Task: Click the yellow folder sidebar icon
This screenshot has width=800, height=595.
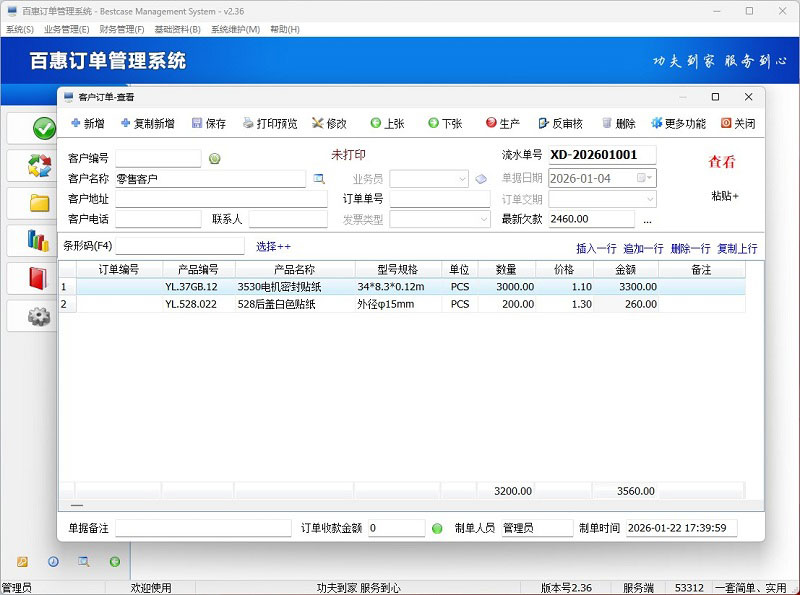Action: point(39,203)
